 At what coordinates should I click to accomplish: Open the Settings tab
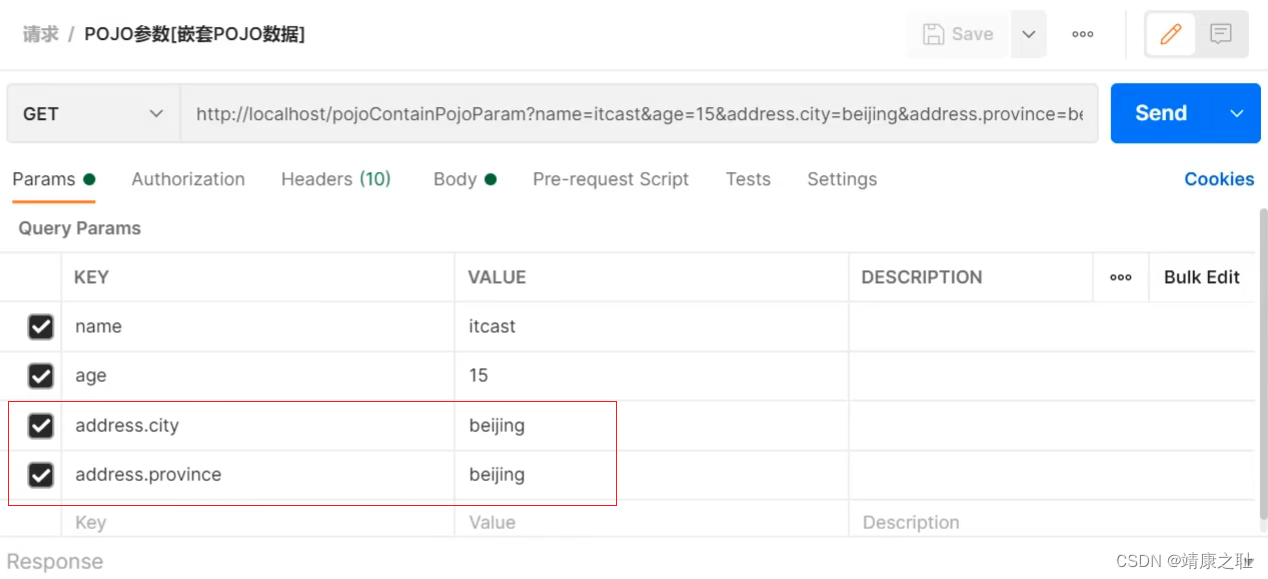tap(842, 179)
